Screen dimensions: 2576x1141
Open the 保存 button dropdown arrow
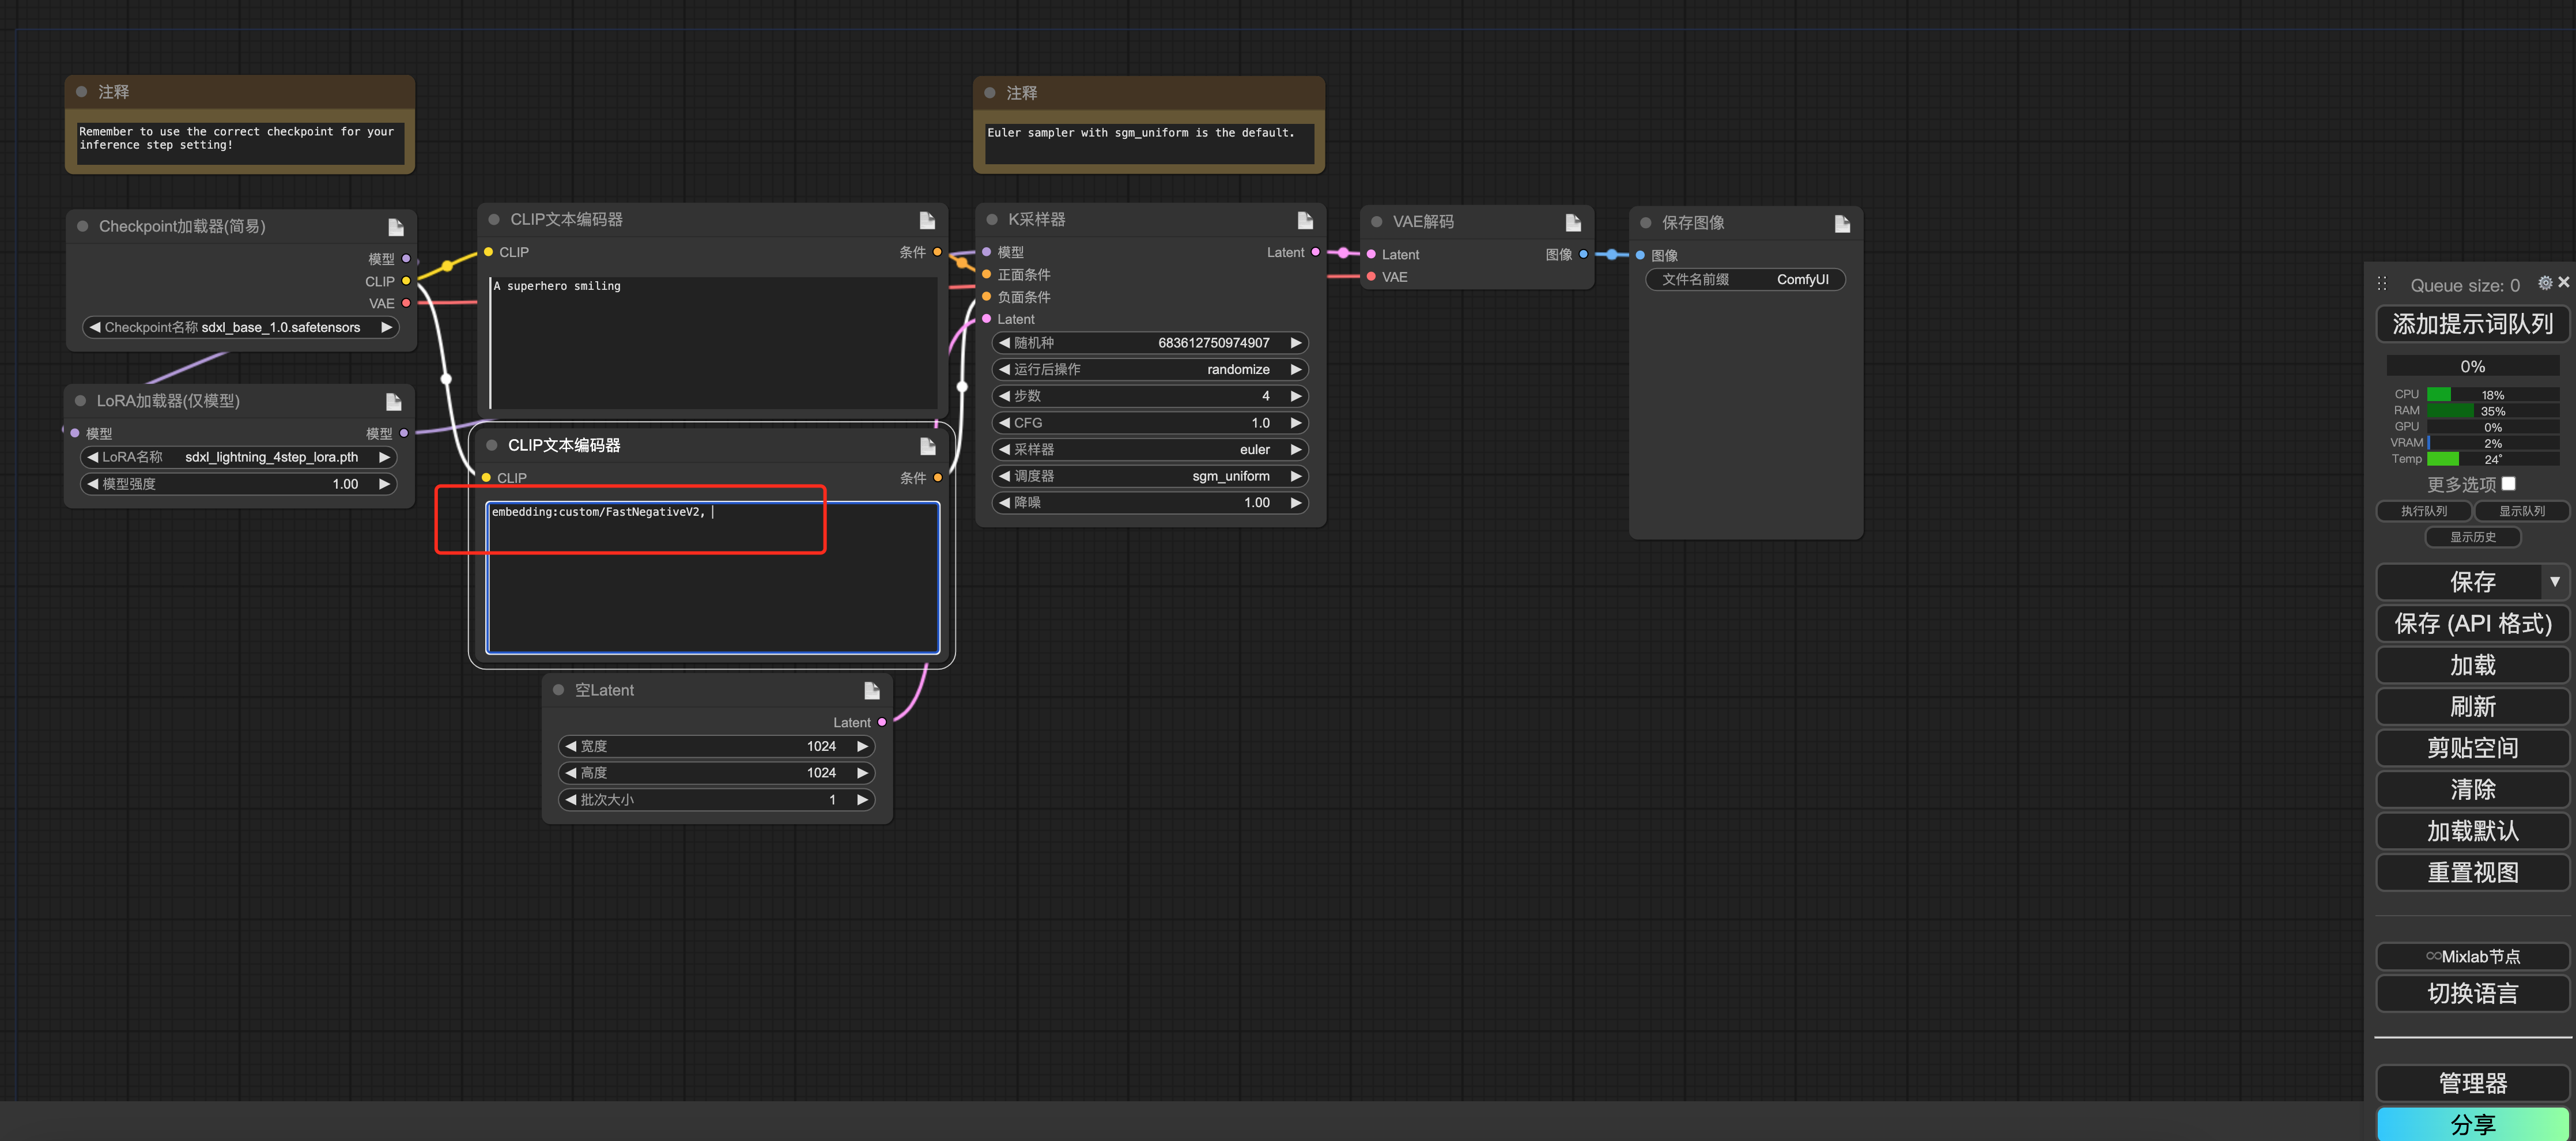click(x=2555, y=582)
